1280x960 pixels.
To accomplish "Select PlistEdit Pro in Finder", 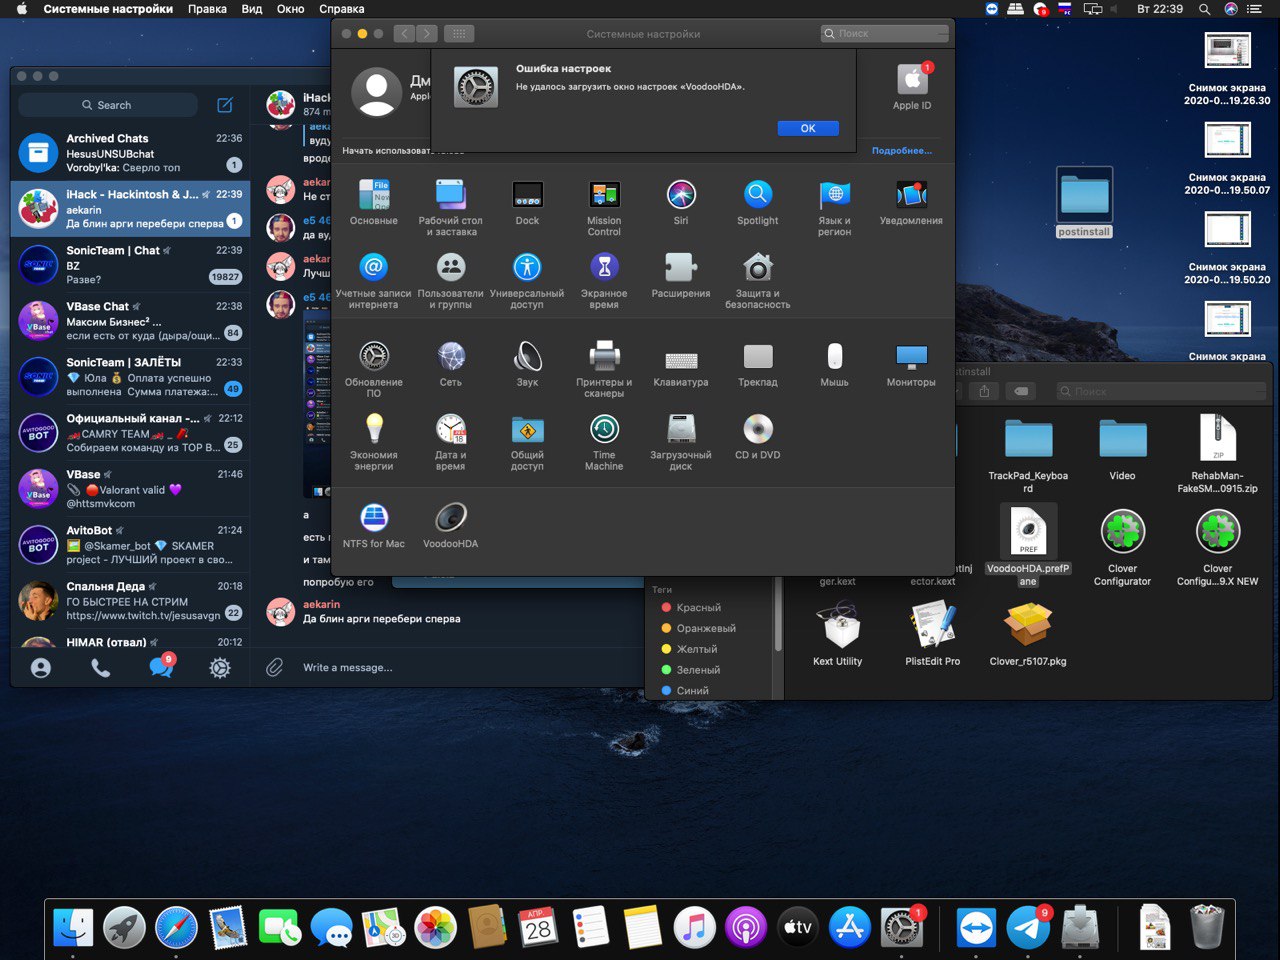I will [x=933, y=634].
